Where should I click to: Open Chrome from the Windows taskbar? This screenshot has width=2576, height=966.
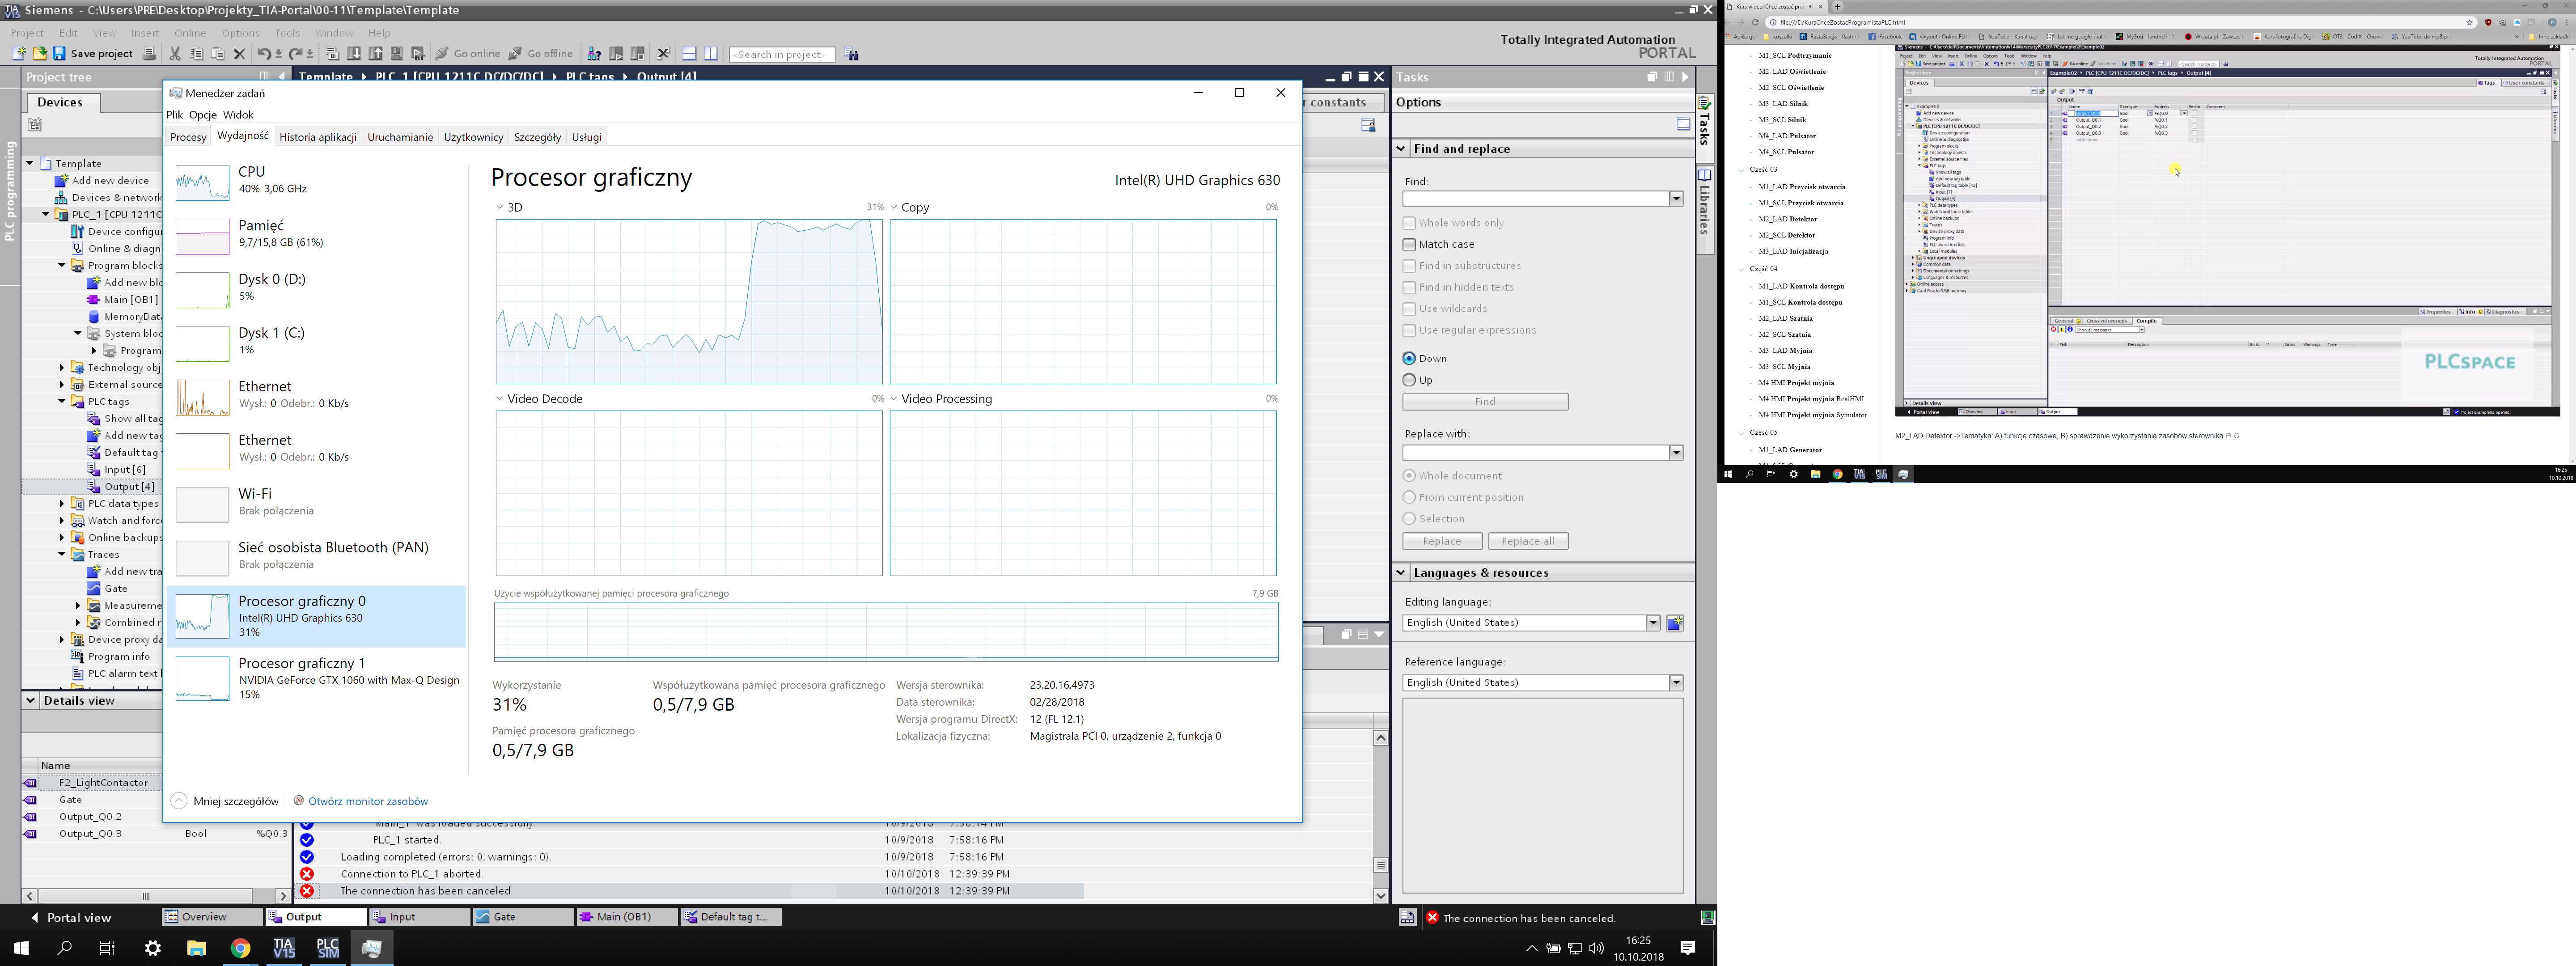[240, 948]
